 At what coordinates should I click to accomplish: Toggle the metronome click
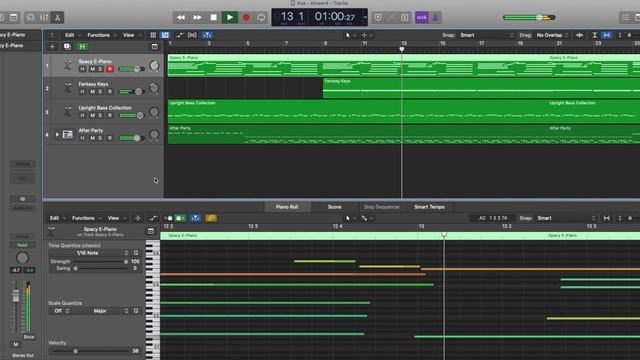(435, 18)
